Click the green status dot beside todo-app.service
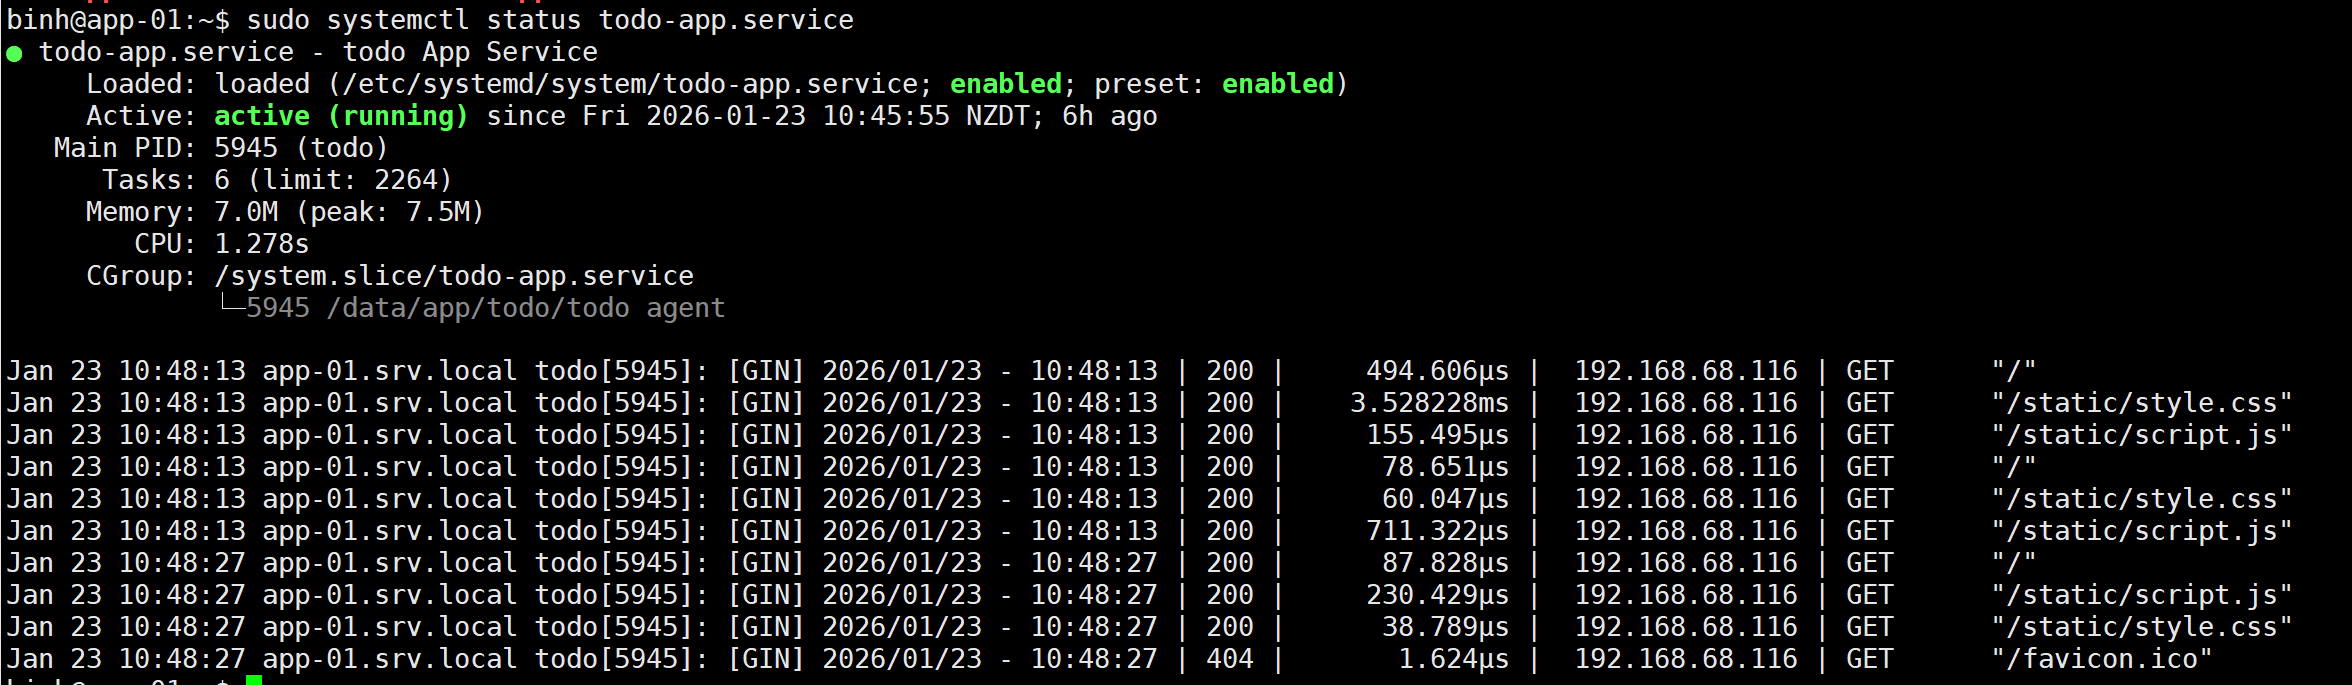This screenshot has width=2352, height=685. coord(14,53)
